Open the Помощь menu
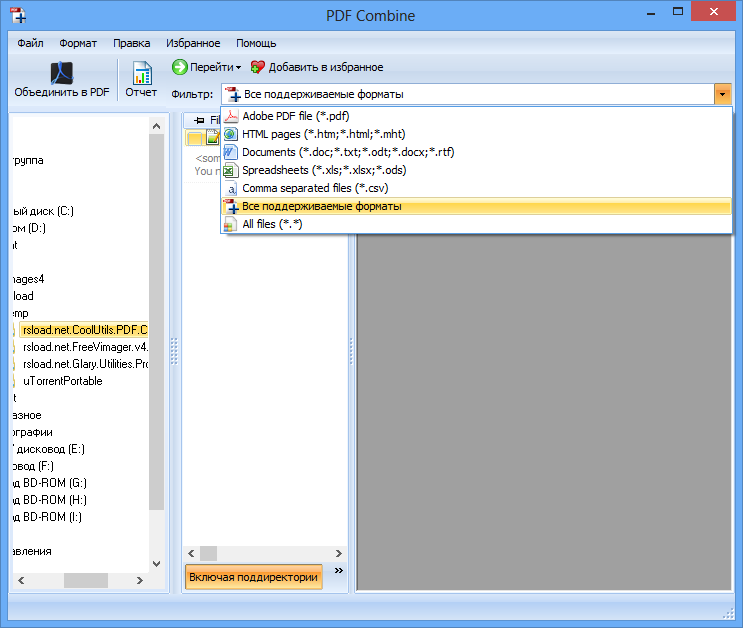Screen dimensions: 743x628 (x=256, y=43)
